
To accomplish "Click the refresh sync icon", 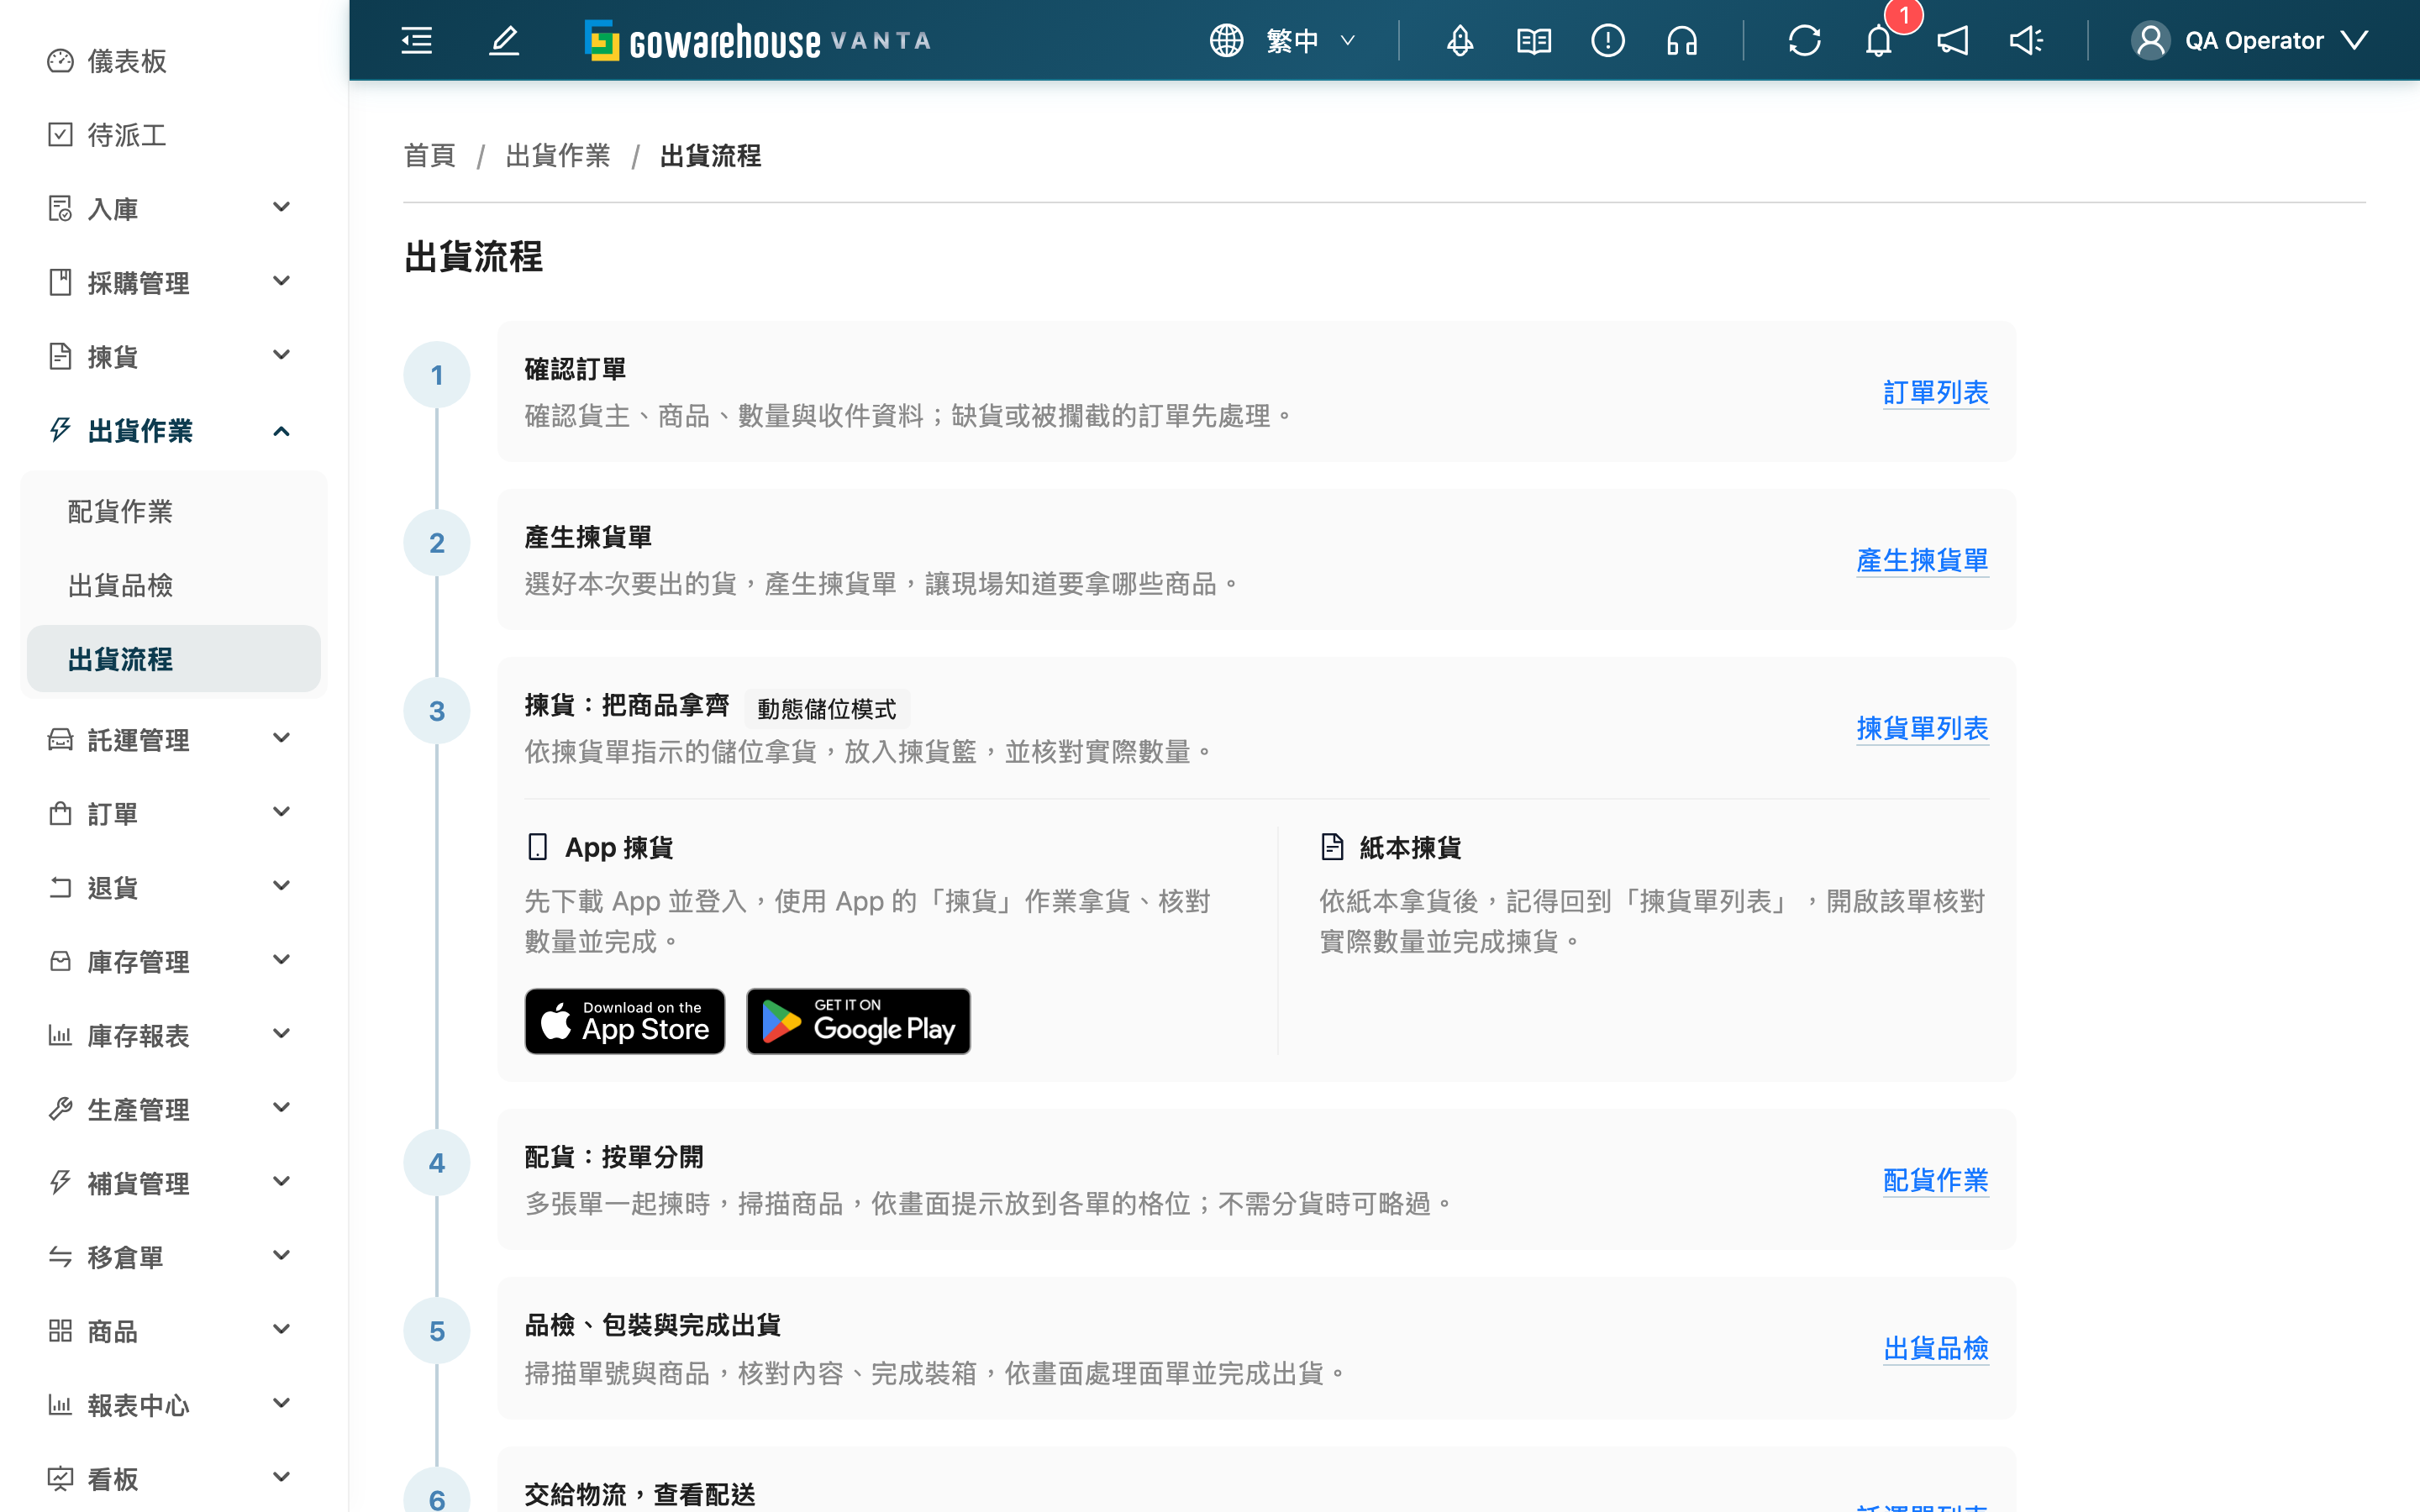I will 1805,41.
